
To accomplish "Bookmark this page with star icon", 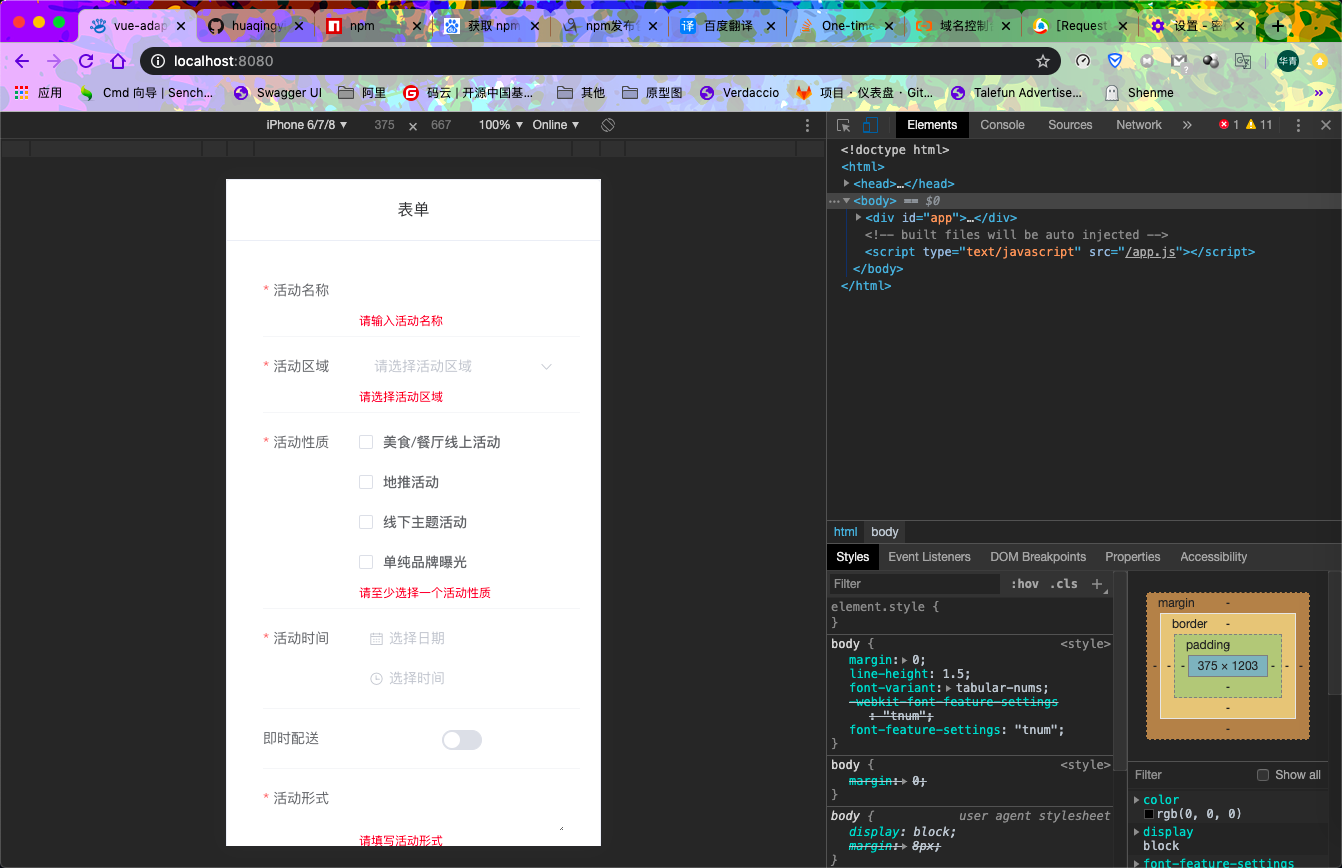I will pos(1043,61).
